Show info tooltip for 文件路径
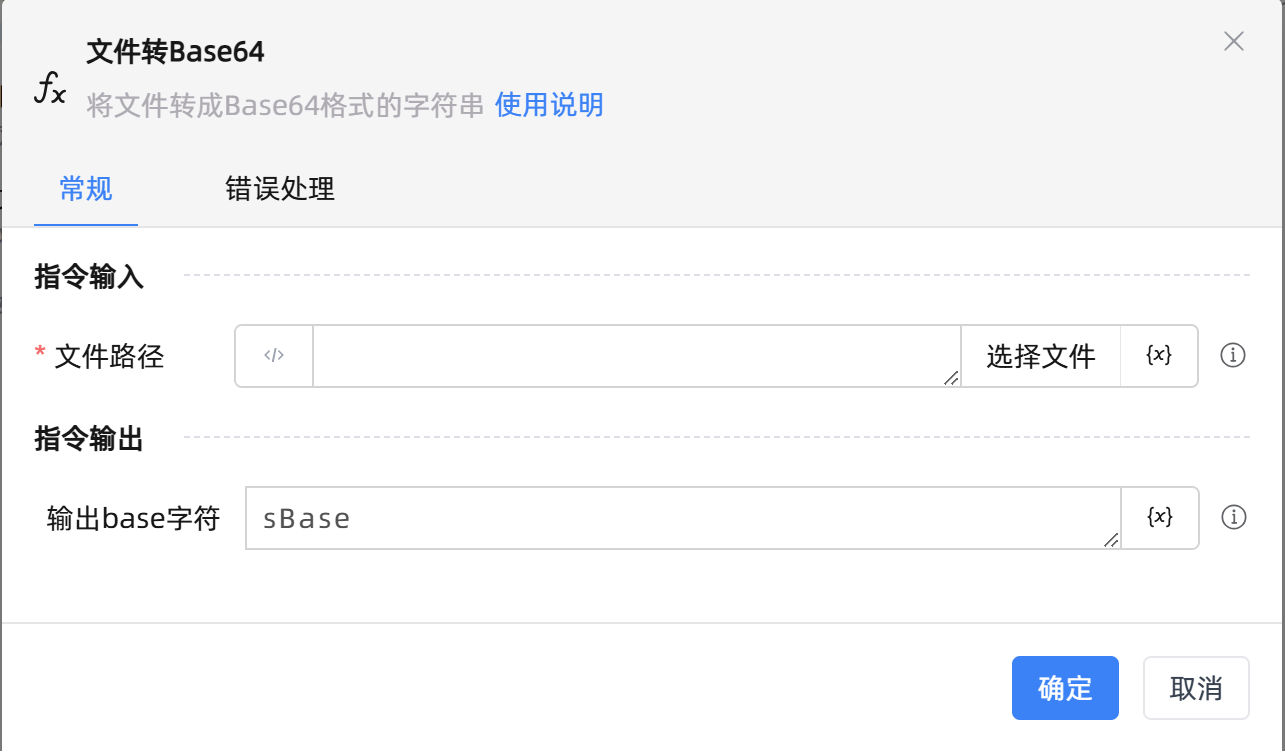 tap(1234, 355)
